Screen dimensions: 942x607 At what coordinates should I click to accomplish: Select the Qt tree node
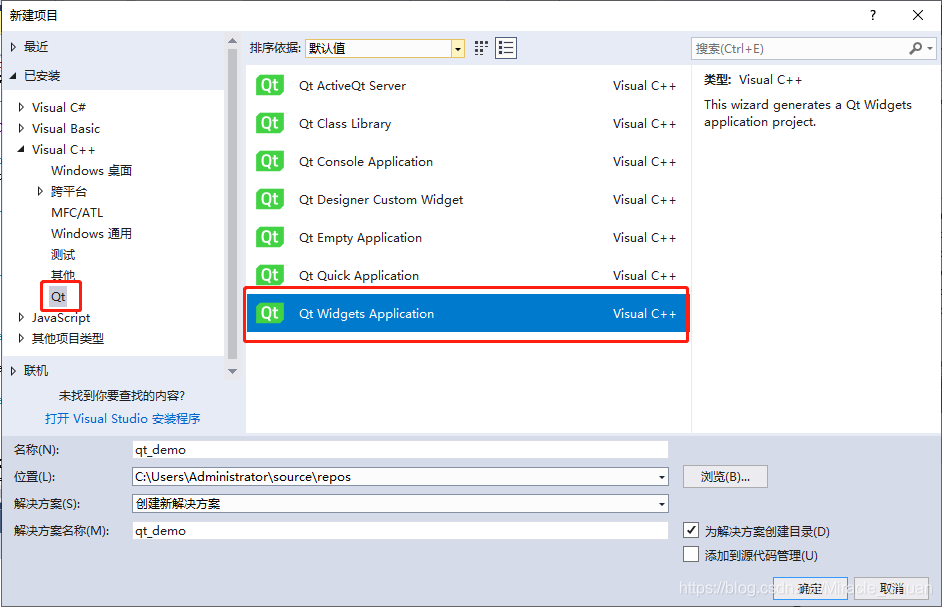coord(58,296)
